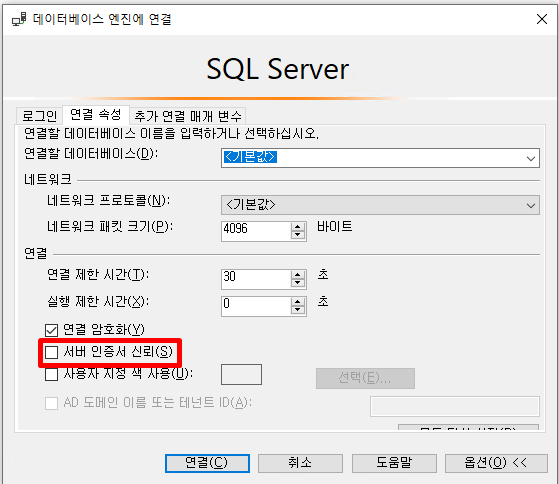Click the custom color swatch box
Screen dimensions: 559x484
tap(241, 374)
